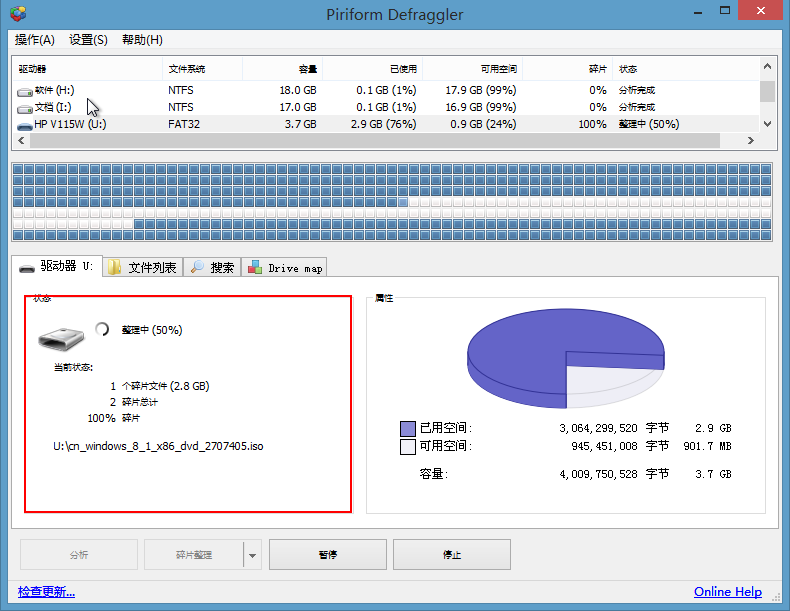The height and width of the screenshot is (611, 790).
Task: Select the 文档 (I:) drive icon
Action: click(x=25, y=109)
